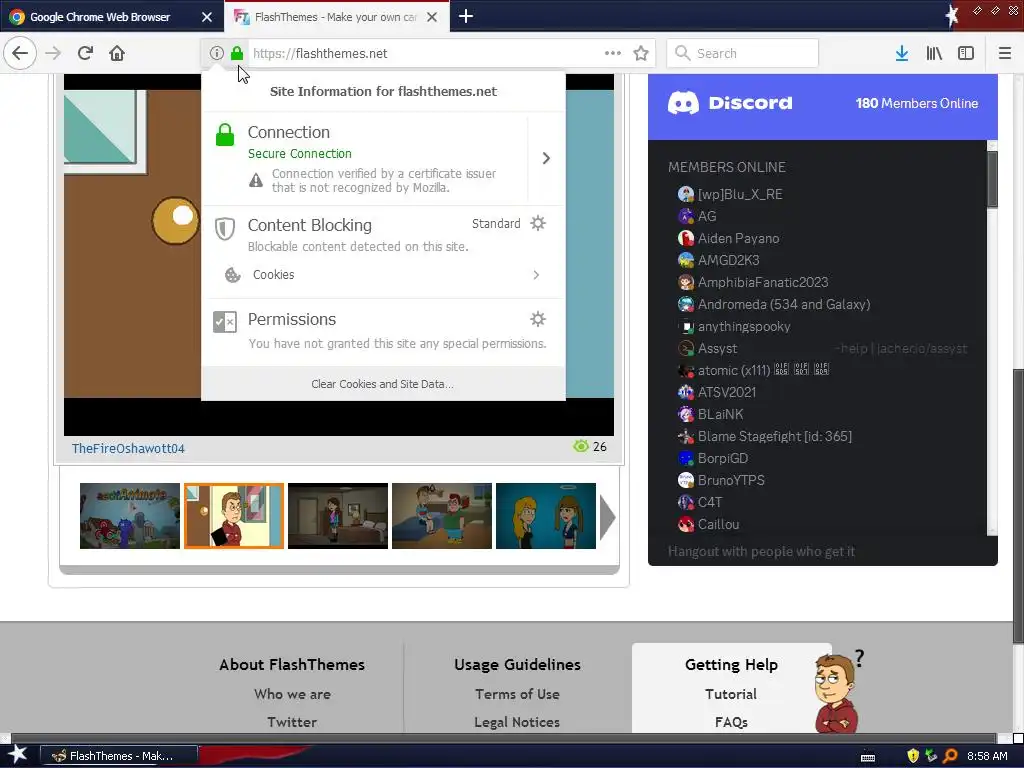1024x768 pixels.
Task: Click the page vertical scrollbar
Action: coord(1018,506)
